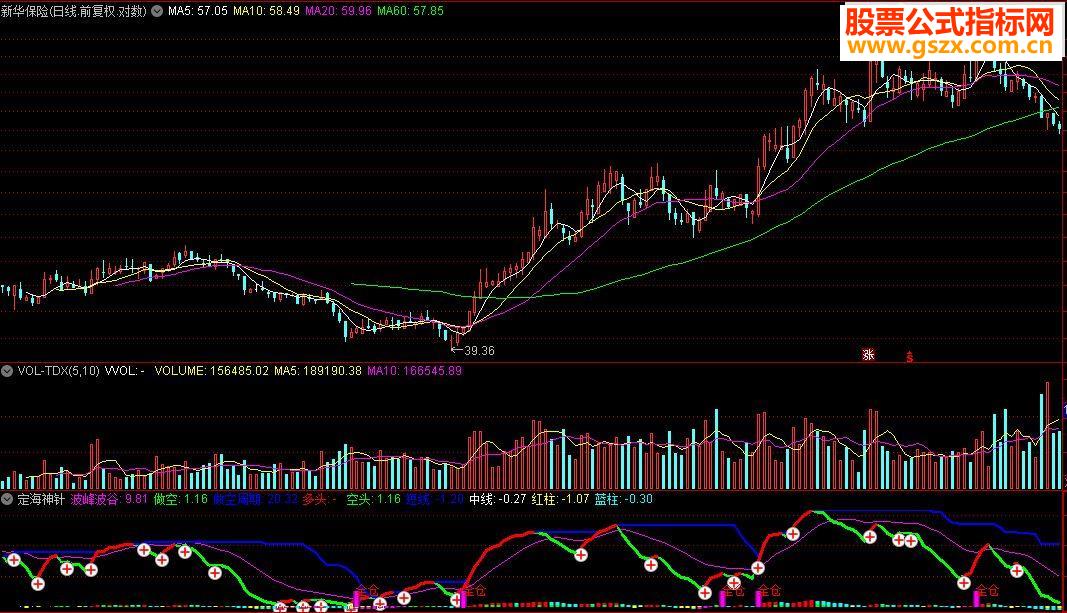Viewport: 1067px width, 613px height.
Task: Select volume MA5: 189190.38 readout
Action: (x=318, y=371)
